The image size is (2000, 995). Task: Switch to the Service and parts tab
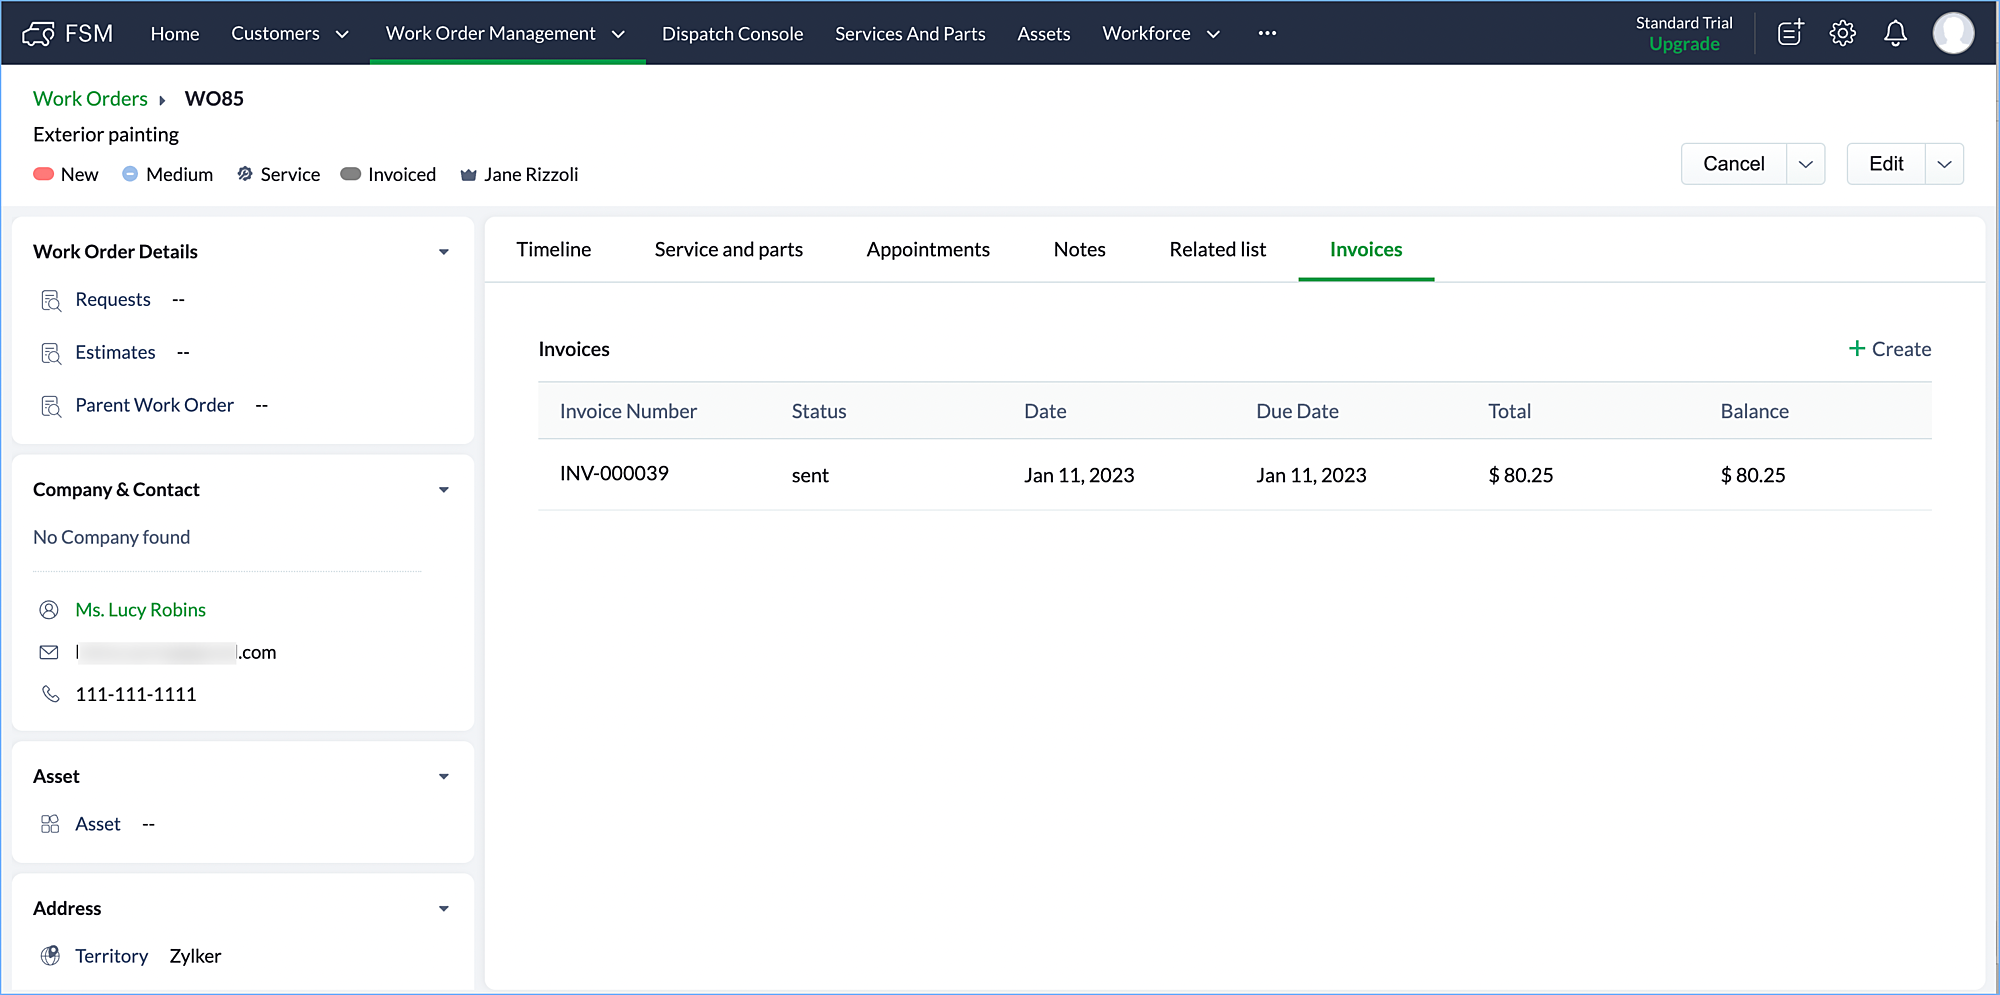(728, 250)
